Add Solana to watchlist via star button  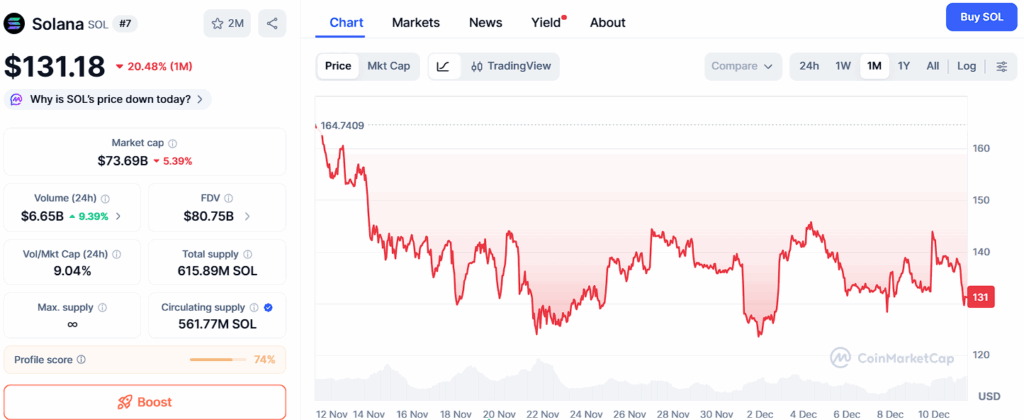tap(227, 23)
